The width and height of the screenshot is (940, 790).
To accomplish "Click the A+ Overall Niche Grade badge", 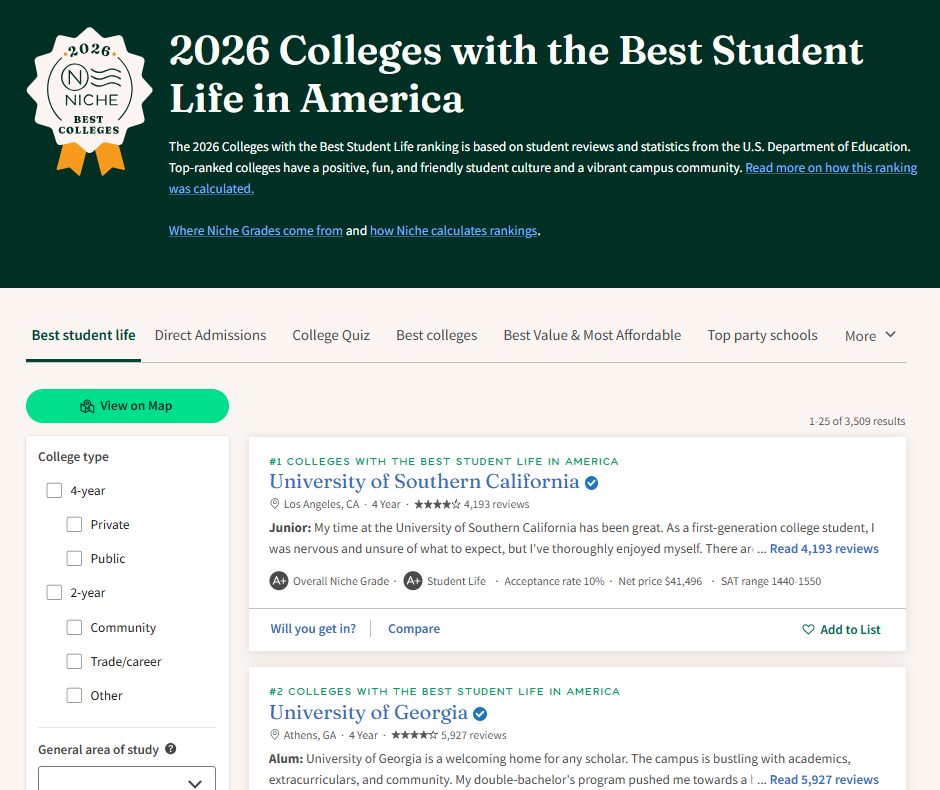I will click(279, 581).
